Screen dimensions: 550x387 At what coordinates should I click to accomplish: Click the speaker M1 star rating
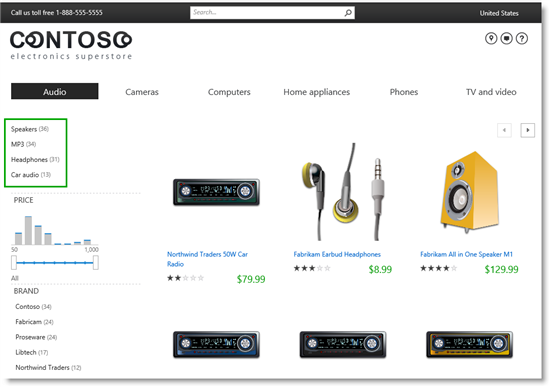point(438,268)
